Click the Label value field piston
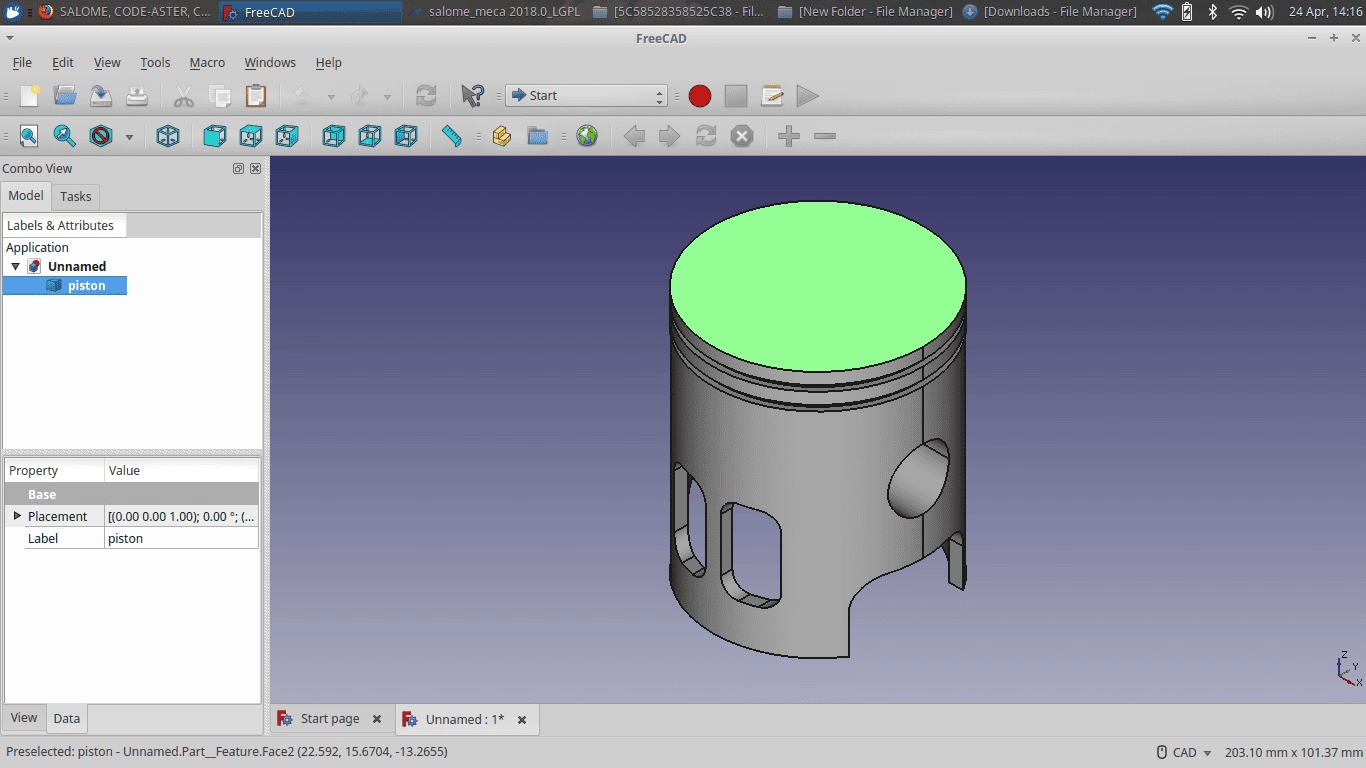 point(181,538)
